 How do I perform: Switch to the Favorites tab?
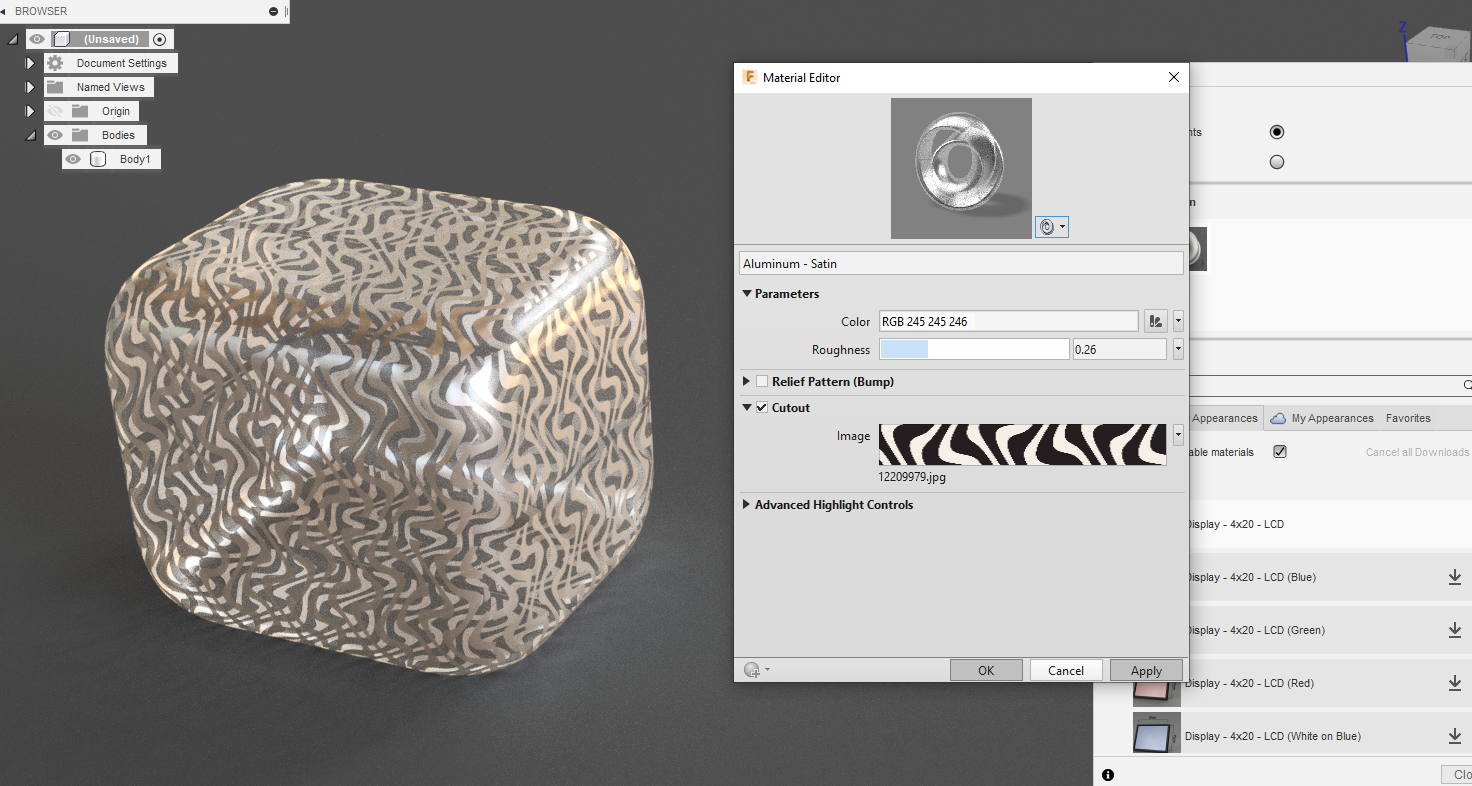coord(1408,418)
